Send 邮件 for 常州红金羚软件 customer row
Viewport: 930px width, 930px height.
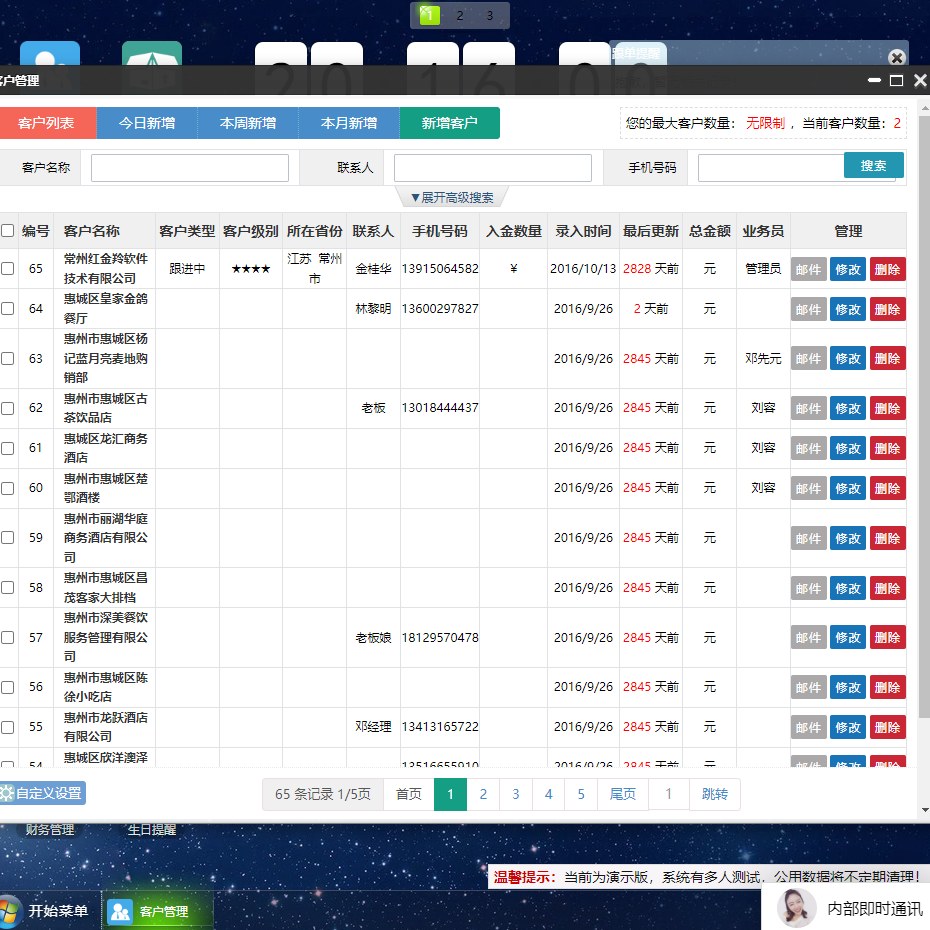tap(808, 268)
